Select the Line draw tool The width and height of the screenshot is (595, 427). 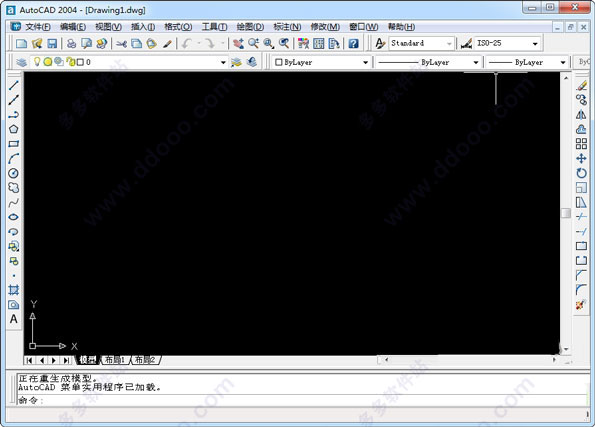point(14,85)
